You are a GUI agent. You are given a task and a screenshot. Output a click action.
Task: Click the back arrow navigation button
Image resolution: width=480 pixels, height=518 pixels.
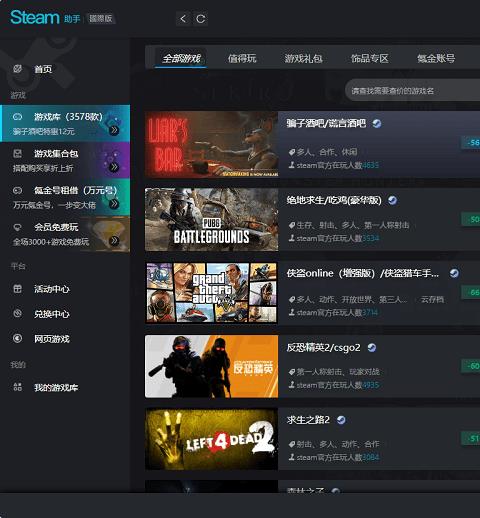point(183,19)
